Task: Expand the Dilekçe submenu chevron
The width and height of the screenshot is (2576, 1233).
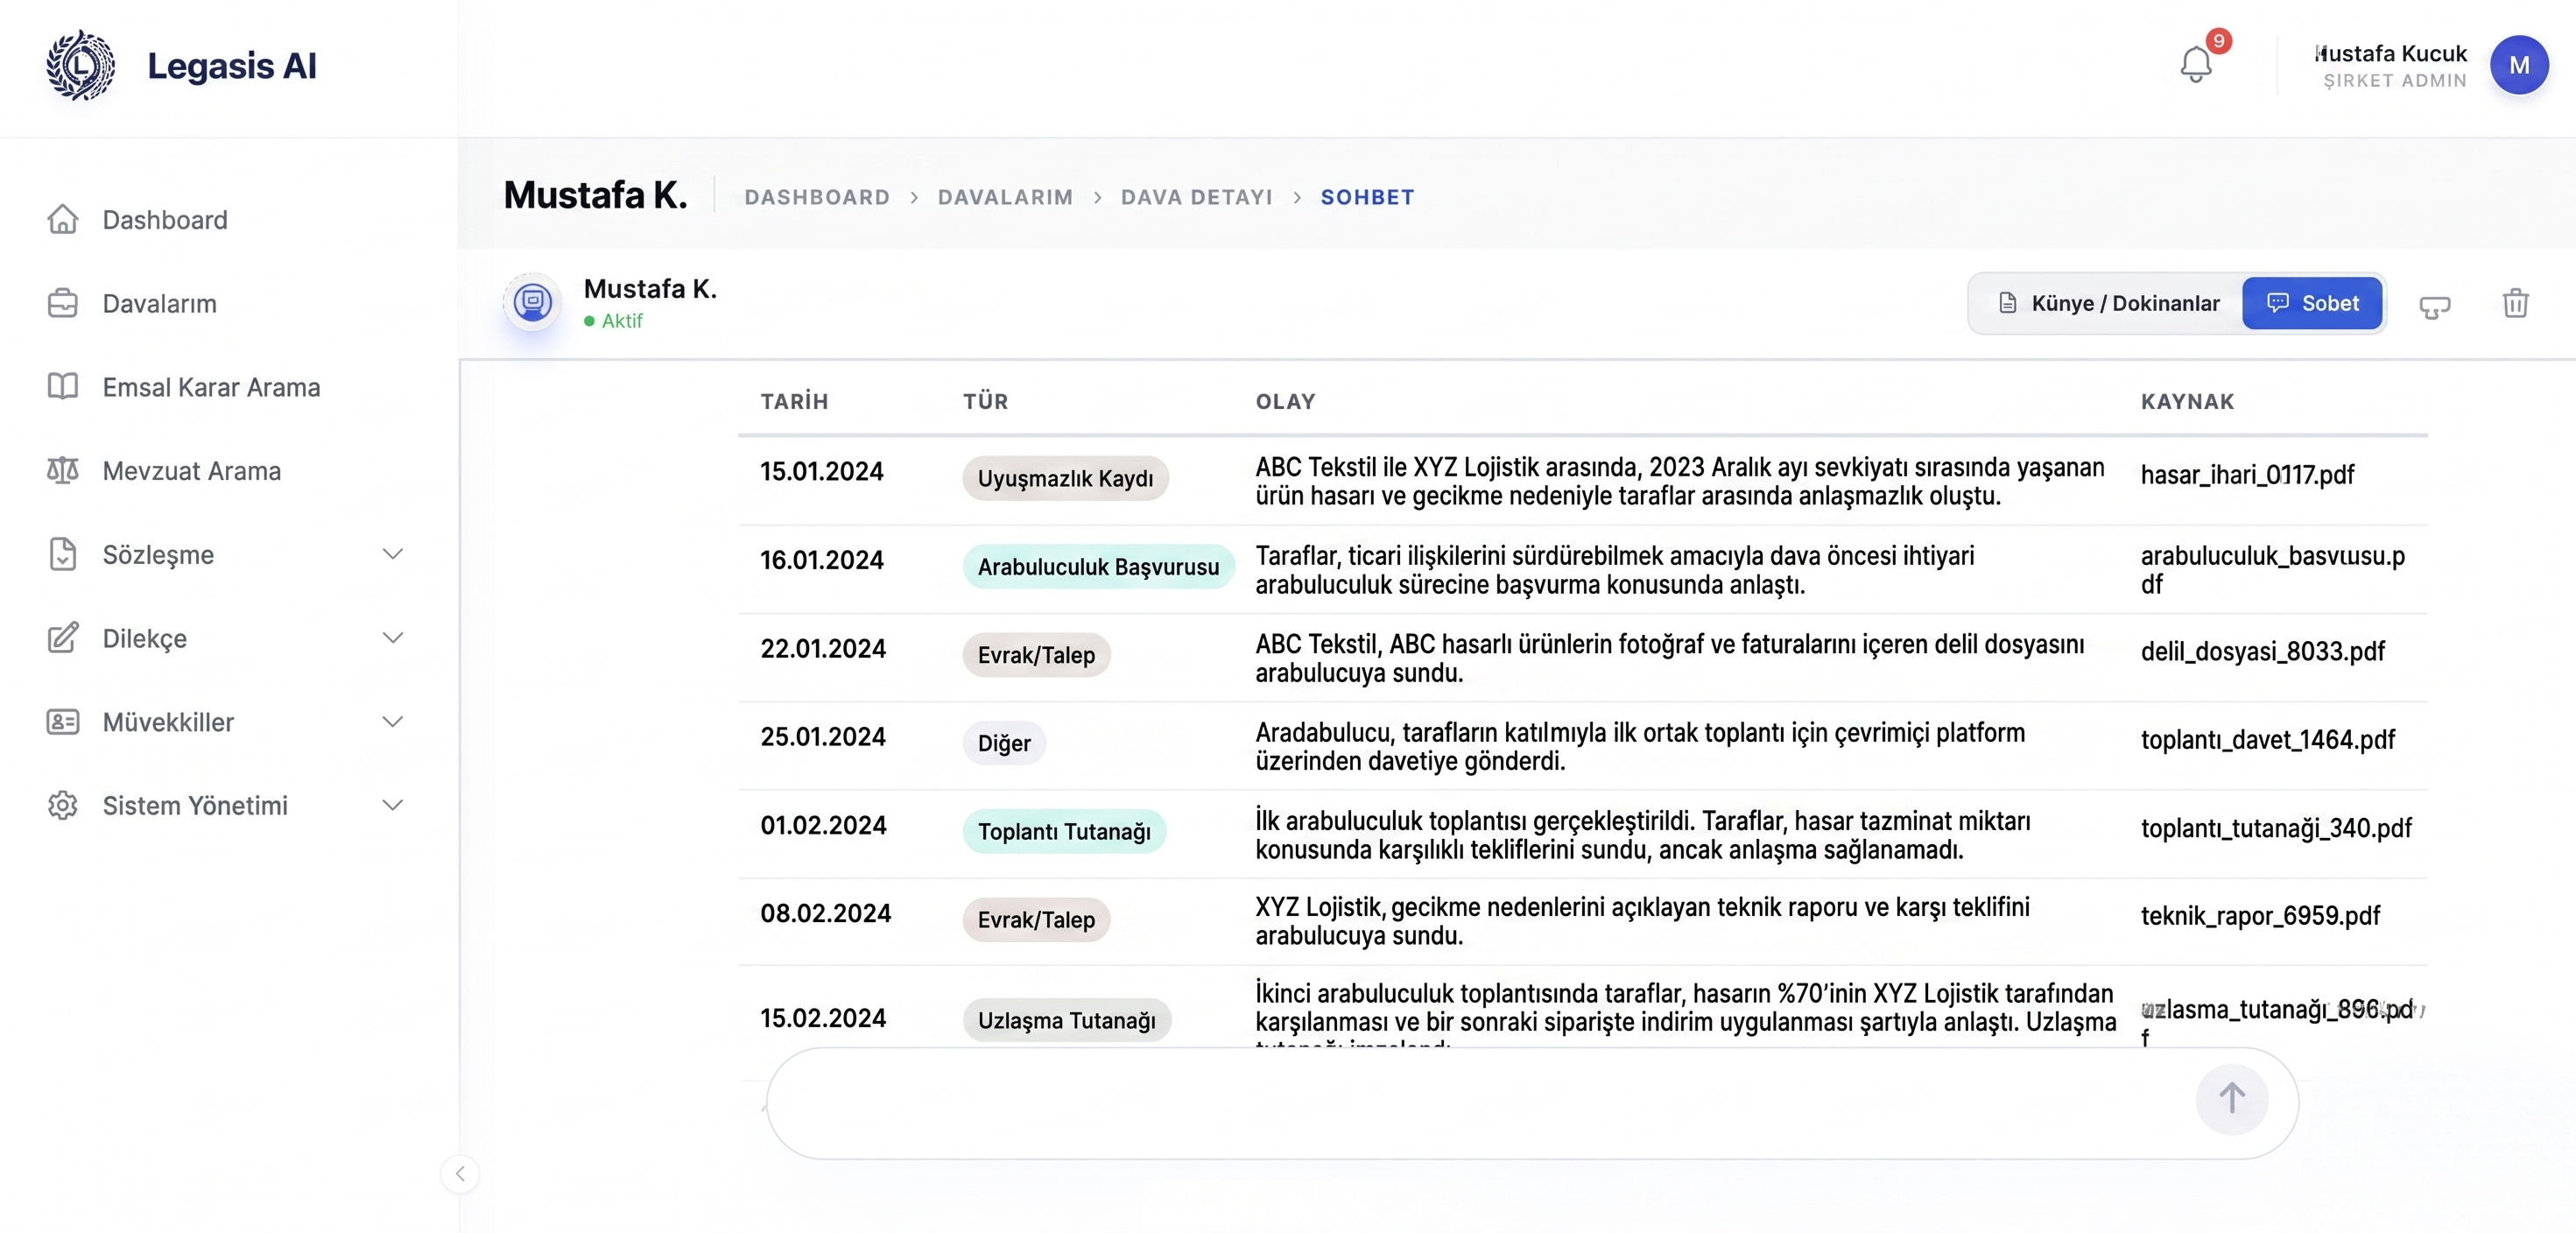Action: 393,638
